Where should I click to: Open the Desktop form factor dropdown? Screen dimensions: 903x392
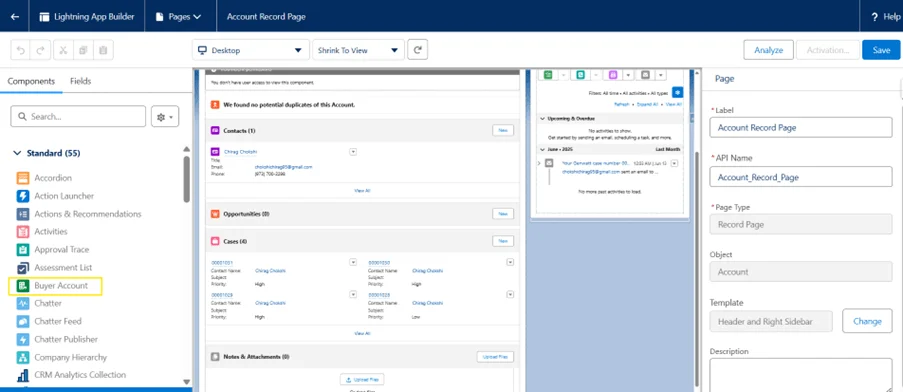(250, 50)
